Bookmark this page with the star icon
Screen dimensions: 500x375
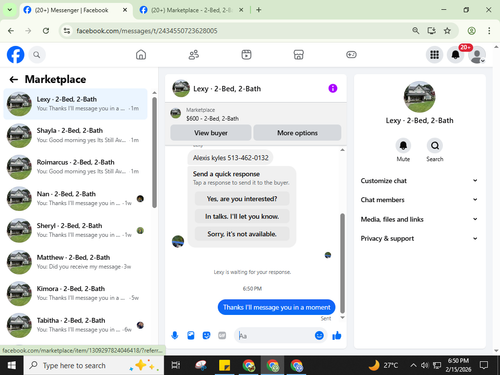pos(447,31)
